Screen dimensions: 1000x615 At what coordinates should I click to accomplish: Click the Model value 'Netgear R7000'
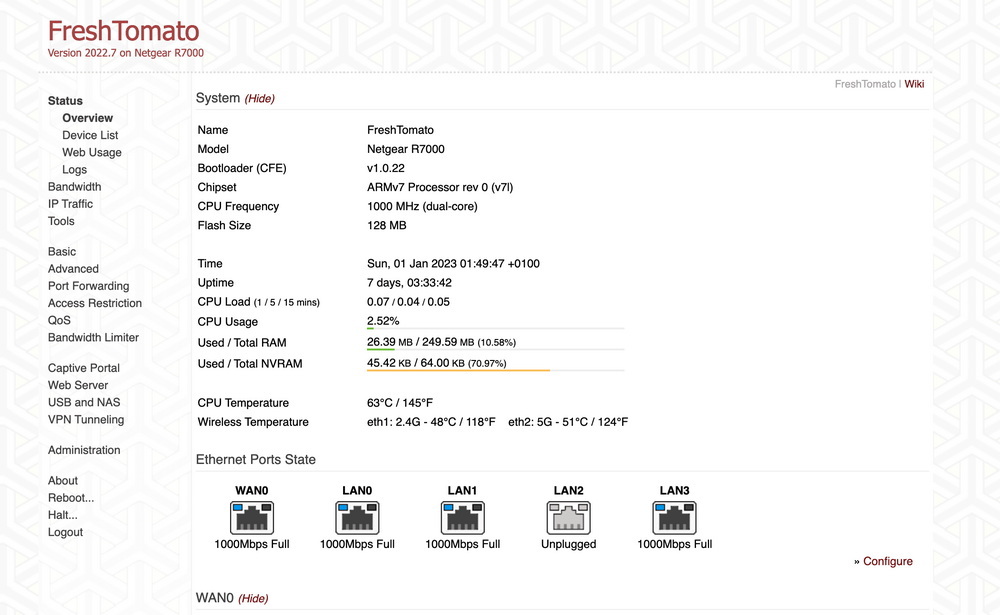[406, 149]
